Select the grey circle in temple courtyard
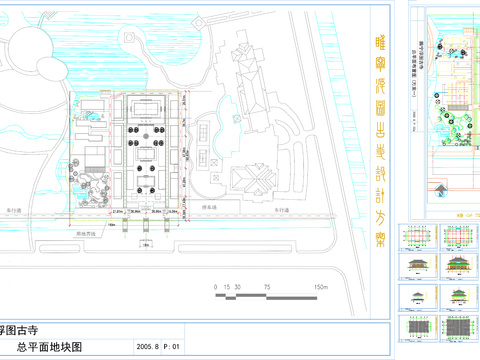Image resolution: width=480 pixels, height=360 pixels. pos(146,136)
